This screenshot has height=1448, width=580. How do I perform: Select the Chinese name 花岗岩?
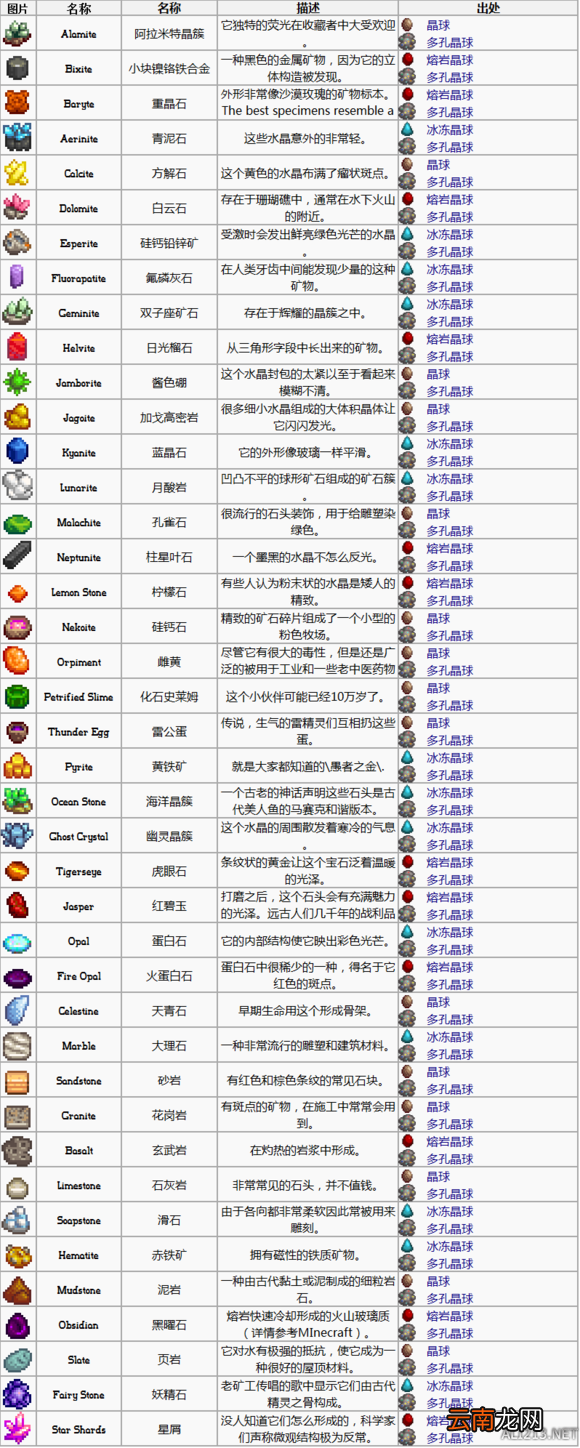click(x=169, y=1116)
